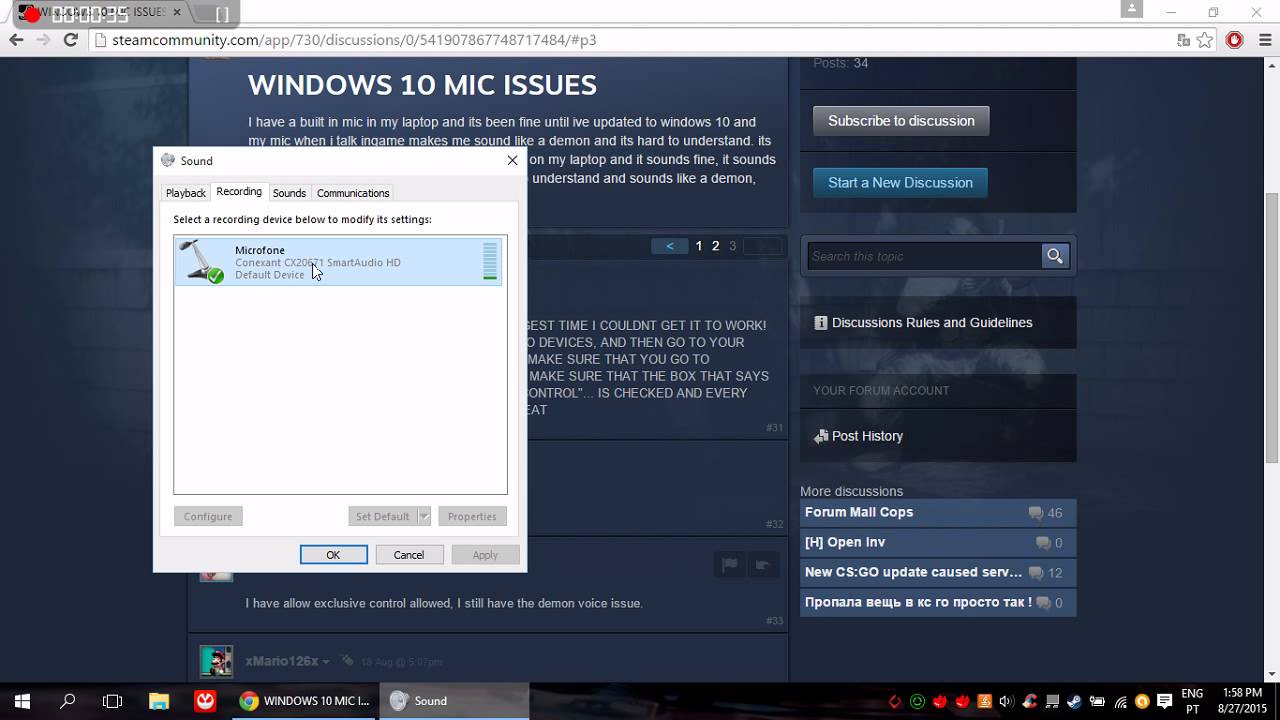Viewport: 1280px width, 720px height.
Task: Click the Steam tray icon
Action: coord(1075,701)
